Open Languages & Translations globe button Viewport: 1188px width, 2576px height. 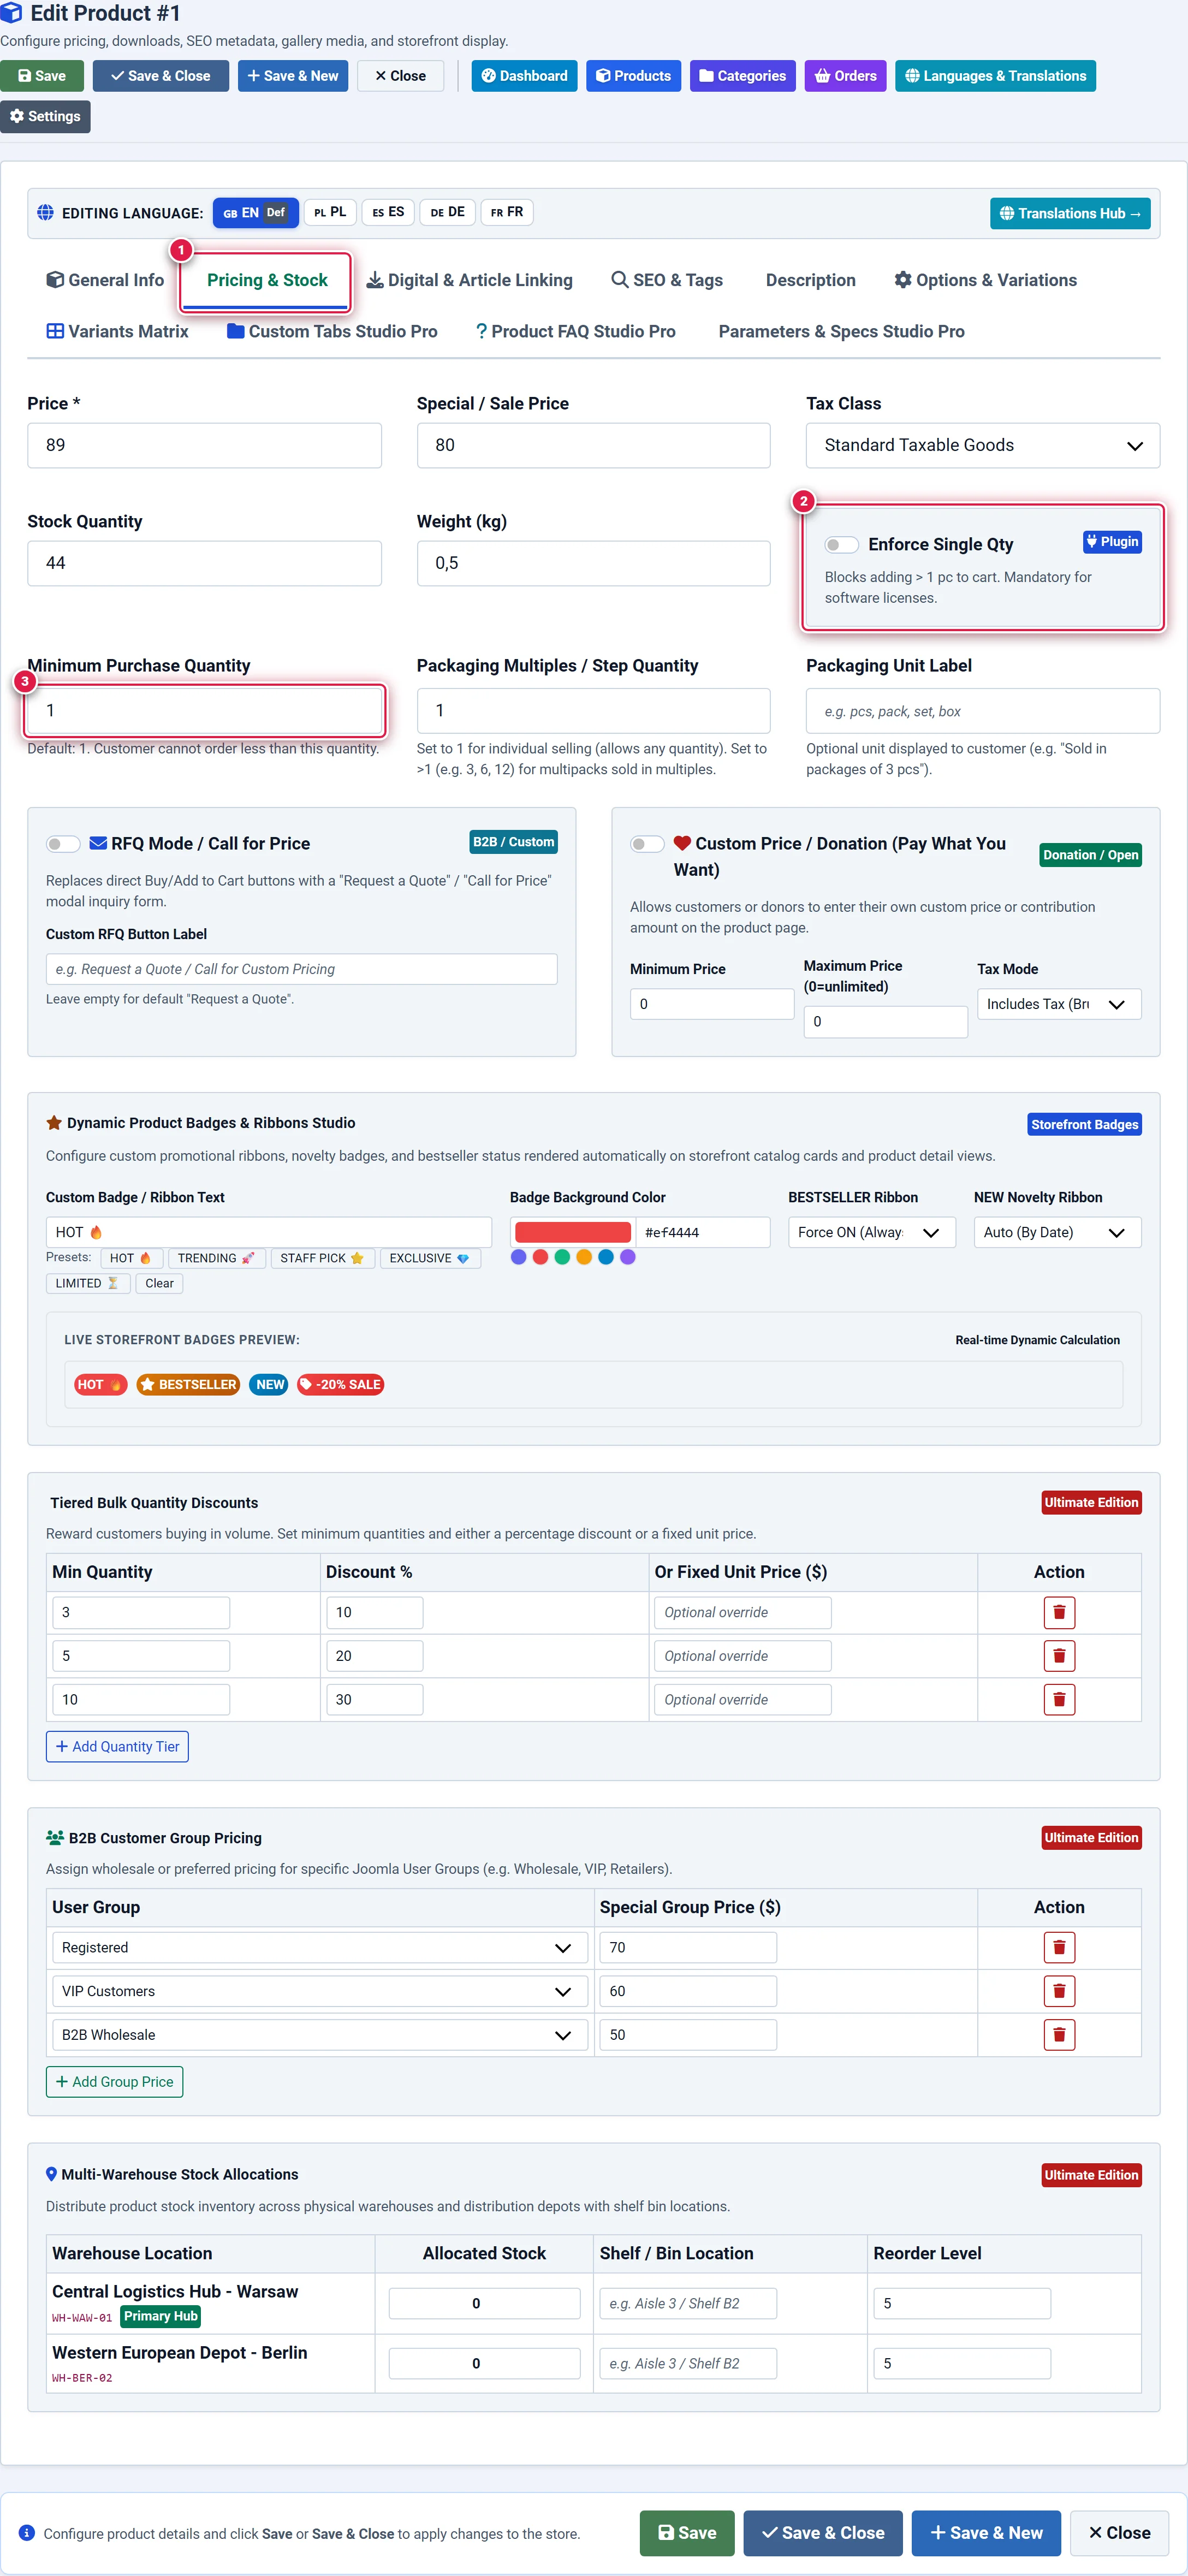pyautogui.click(x=995, y=76)
